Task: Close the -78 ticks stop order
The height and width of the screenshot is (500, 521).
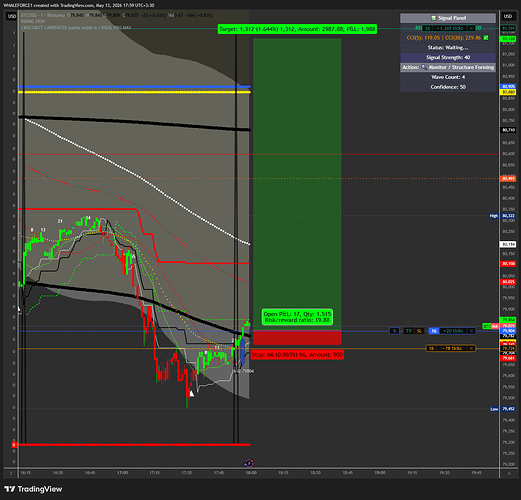Action: [471, 348]
